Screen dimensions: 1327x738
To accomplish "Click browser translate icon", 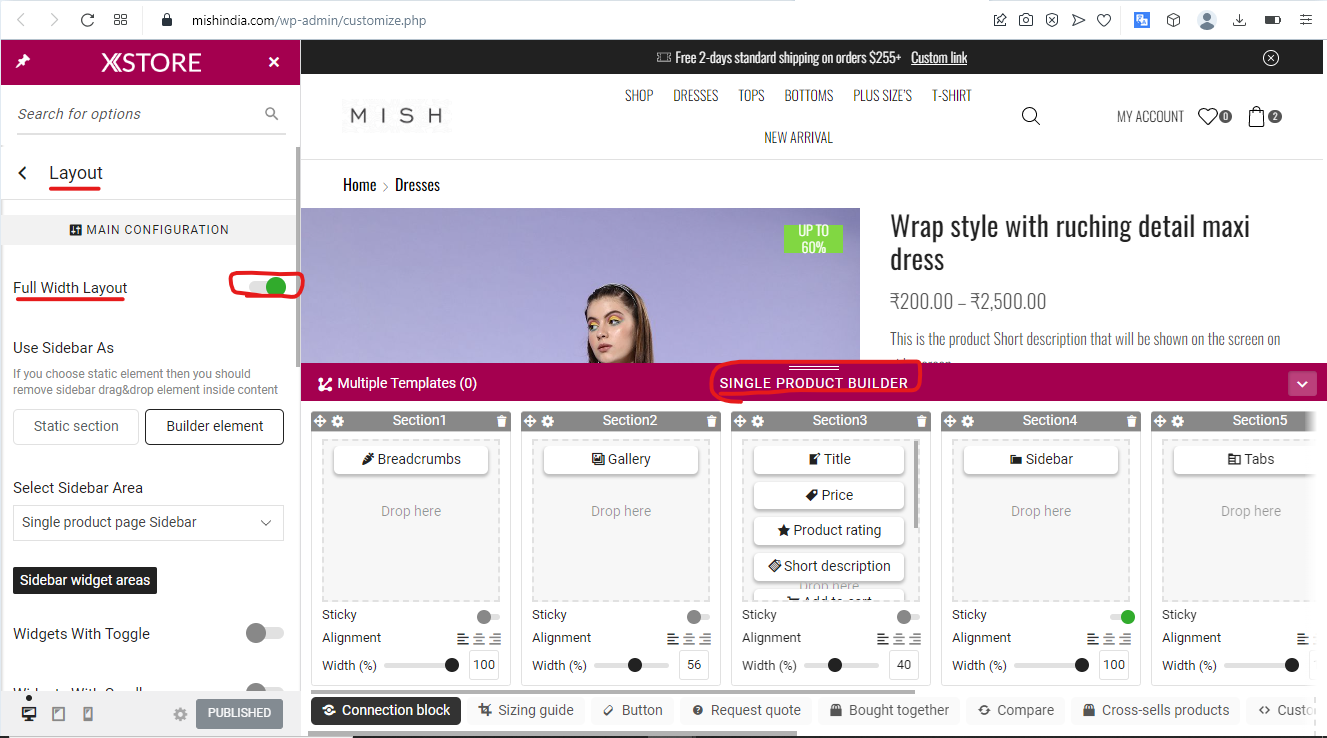I will (1141, 20).
